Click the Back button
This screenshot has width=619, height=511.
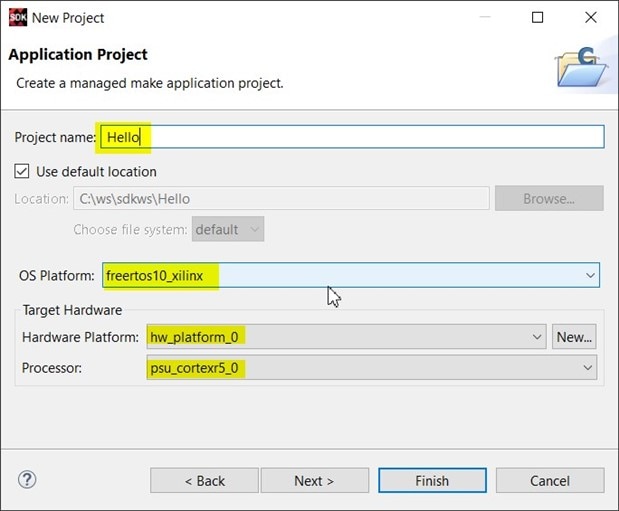204,481
